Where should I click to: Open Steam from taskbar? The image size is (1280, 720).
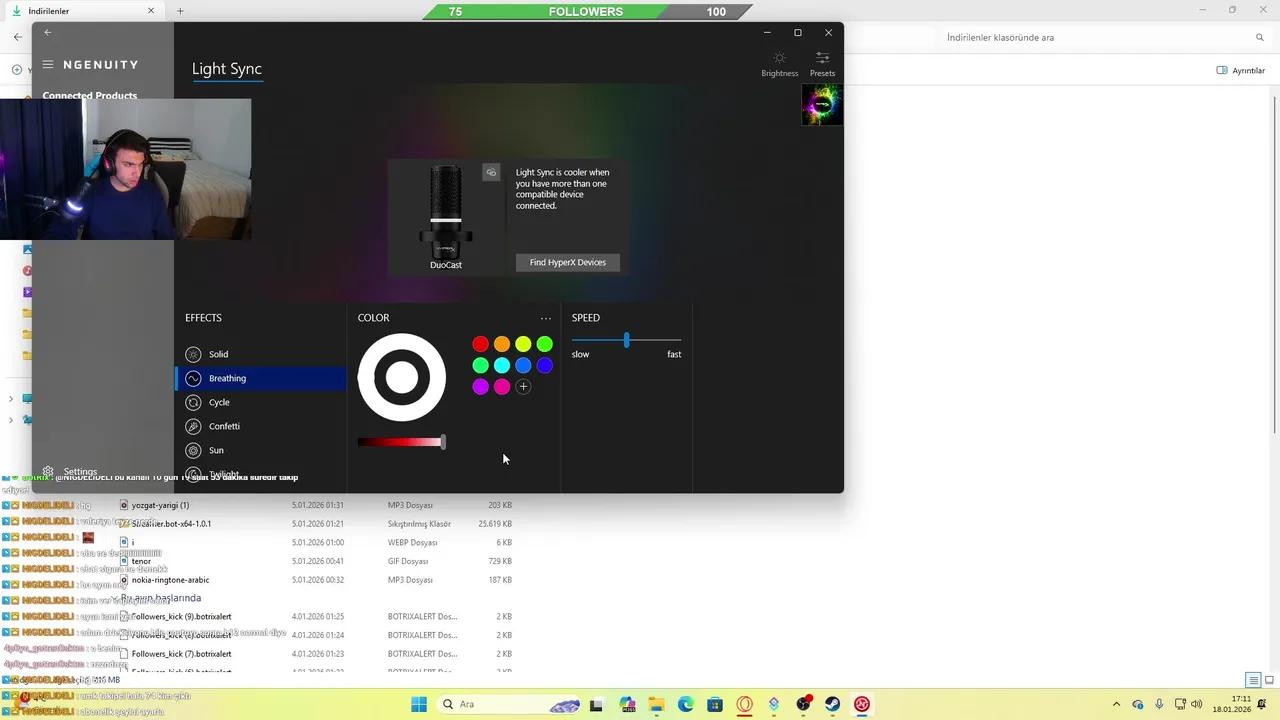832,704
